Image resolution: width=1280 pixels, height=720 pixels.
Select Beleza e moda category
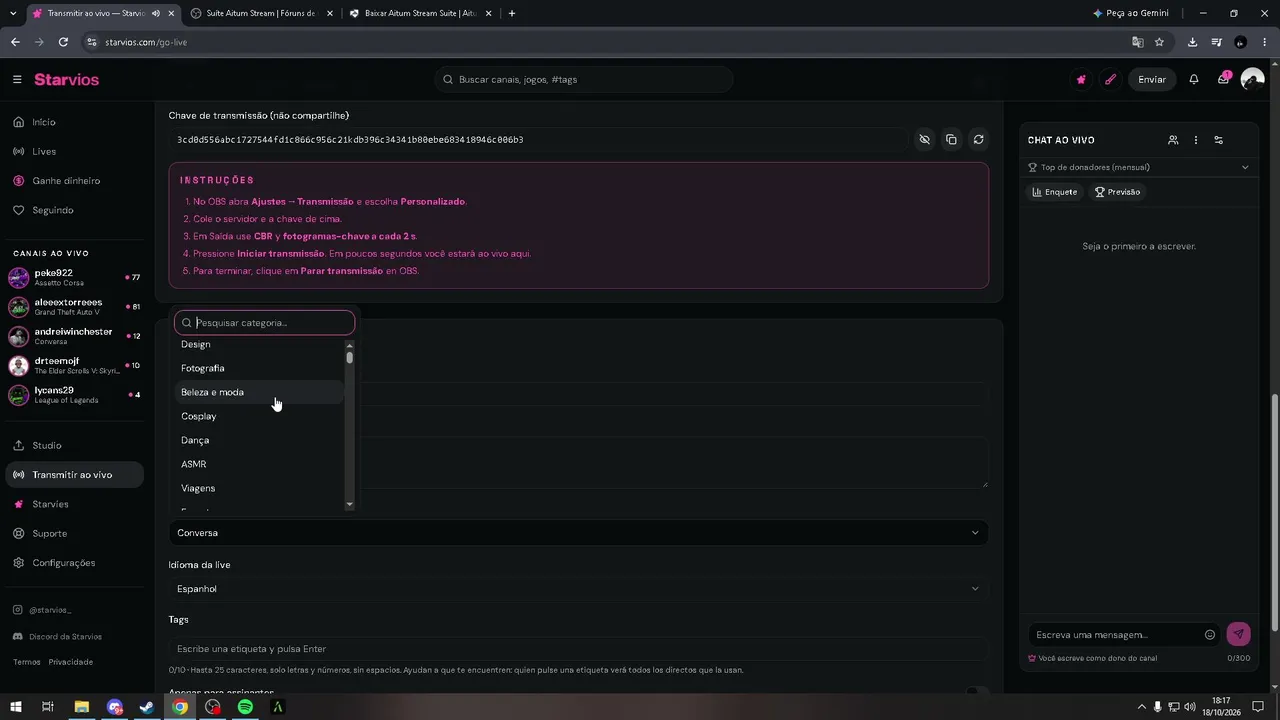point(260,392)
